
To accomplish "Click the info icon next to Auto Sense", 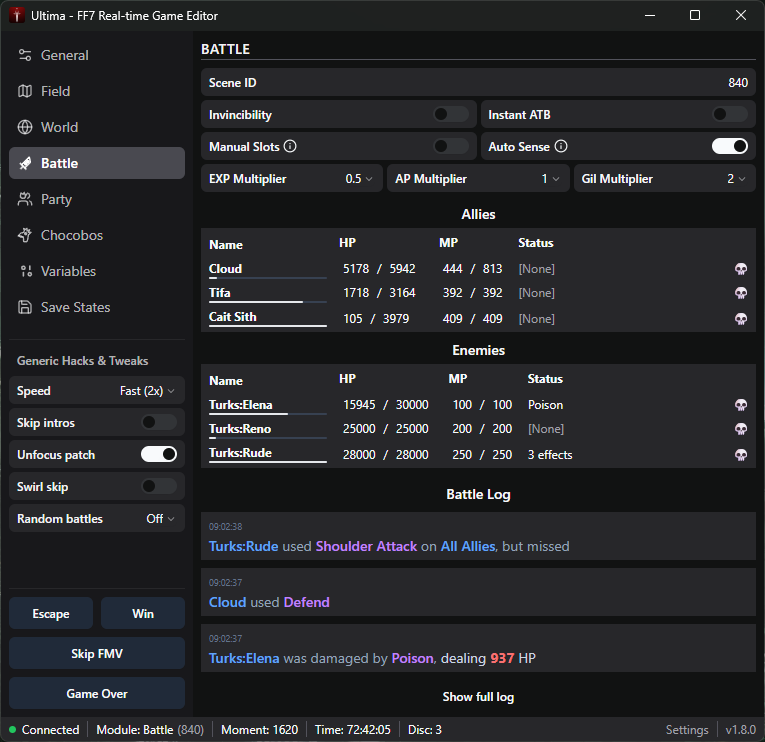I will (561, 146).
